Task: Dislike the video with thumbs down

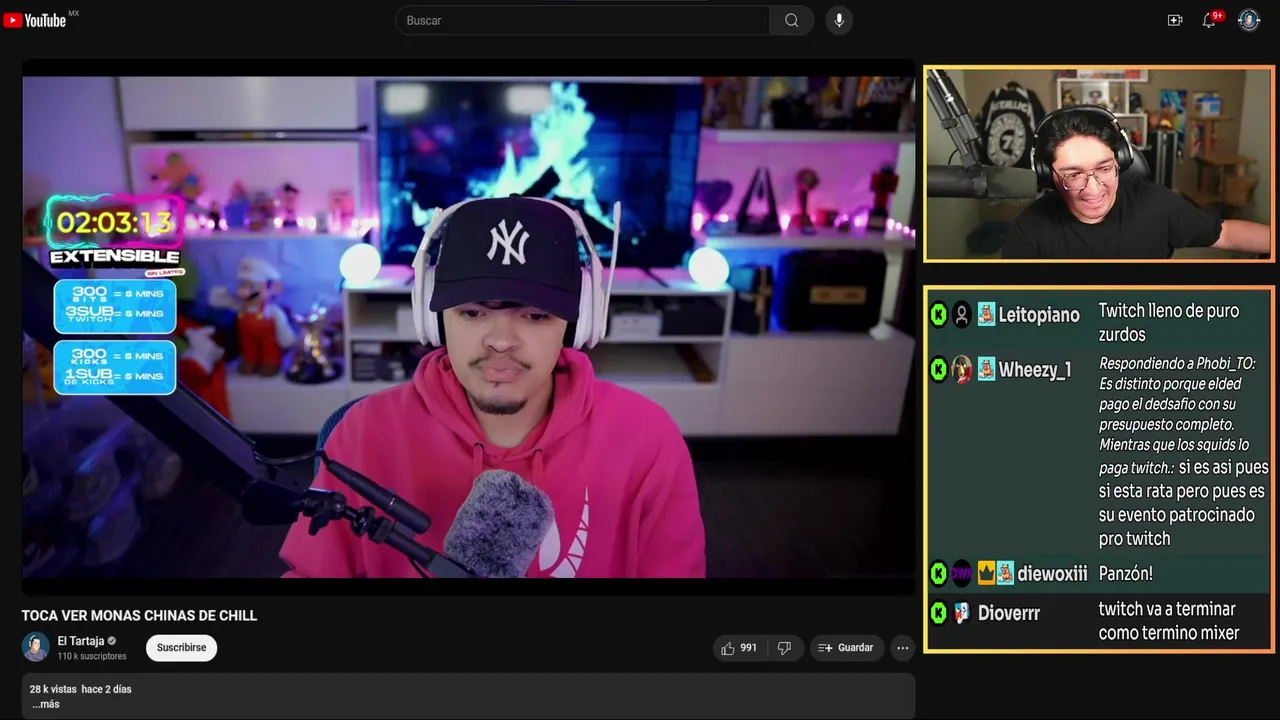Action: 784,648
